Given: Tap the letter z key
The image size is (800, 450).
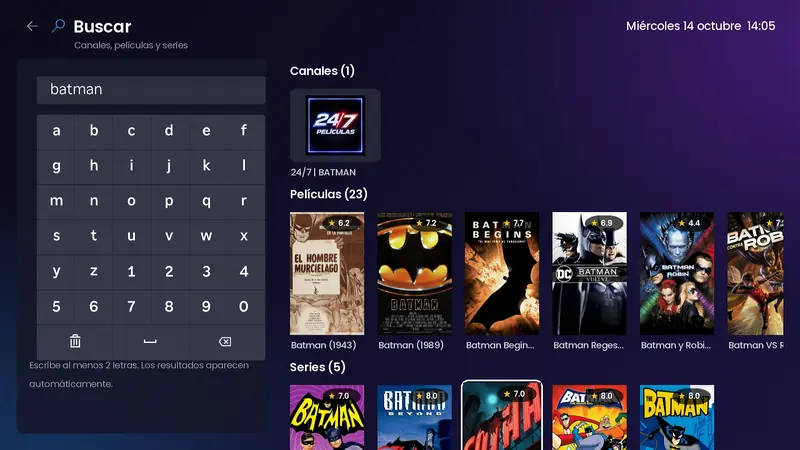Looking at the screenshot, I should click(x=94, y=271).
